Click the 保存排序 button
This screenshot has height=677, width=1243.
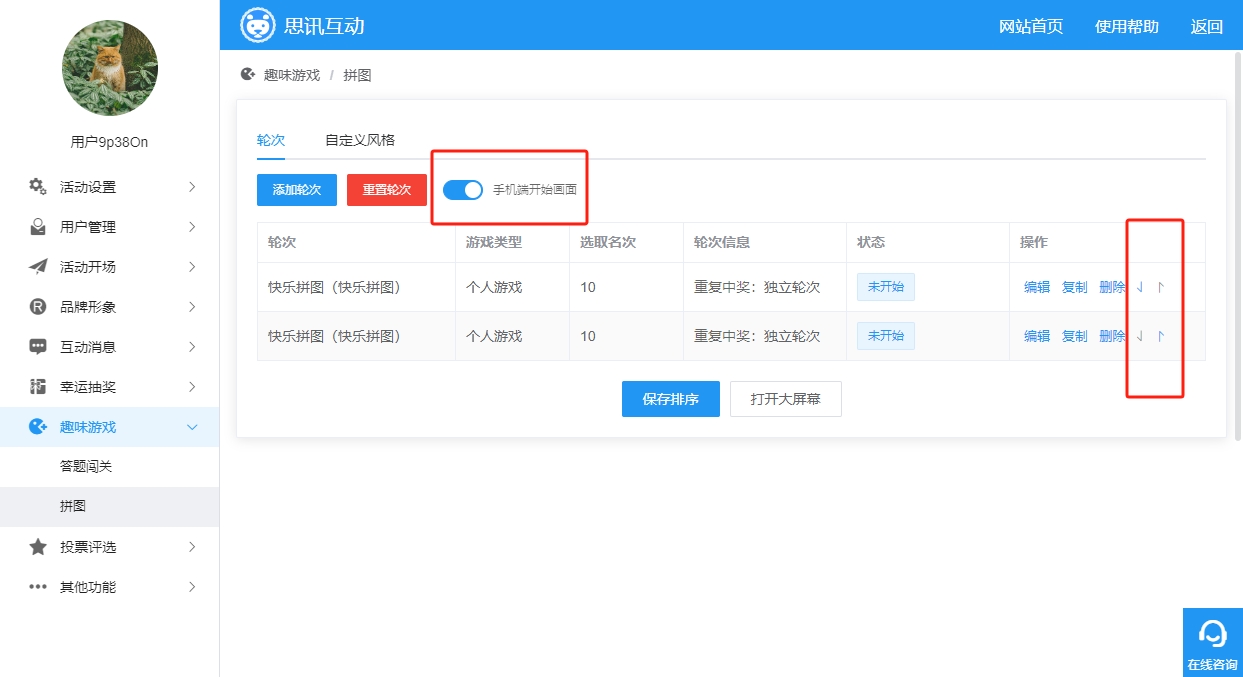[671, 399]
